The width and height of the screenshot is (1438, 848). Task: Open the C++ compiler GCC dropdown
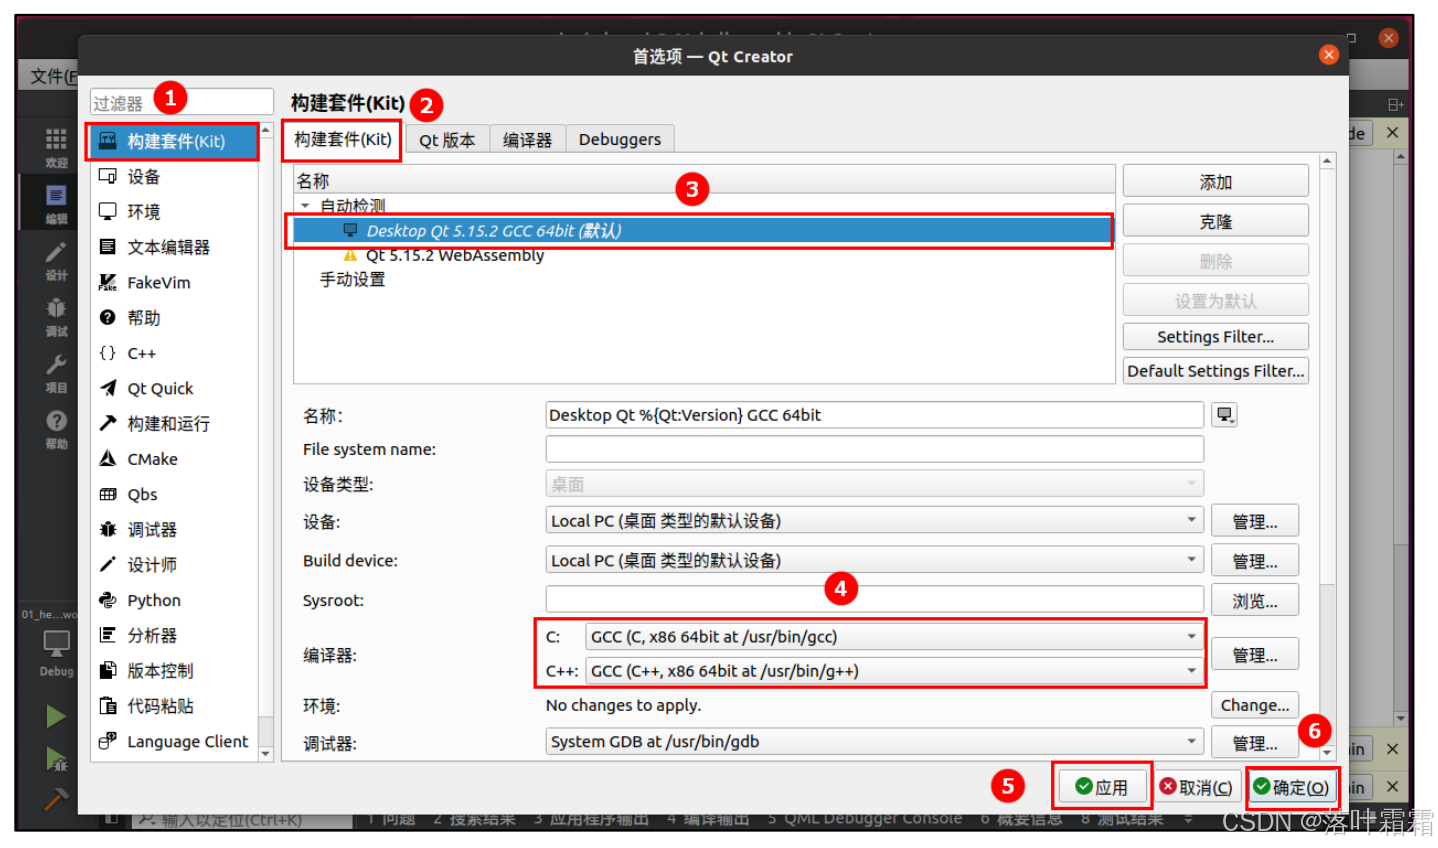click(895, 671)
